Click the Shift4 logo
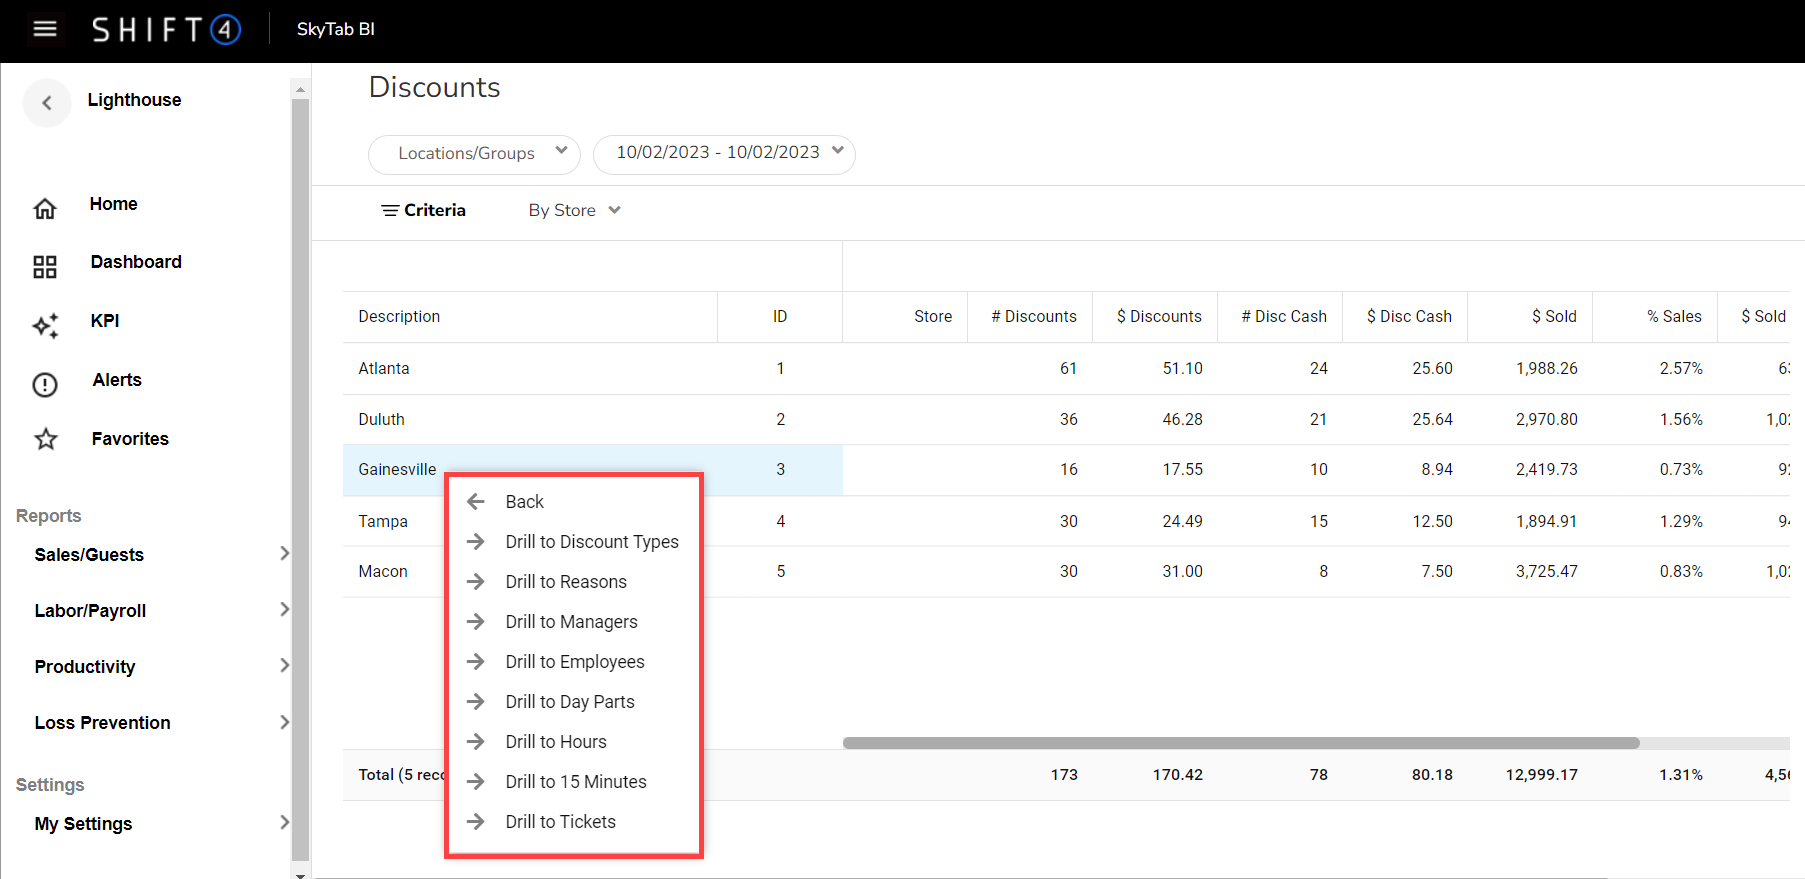Screen dimensions: 1805x879 tap(166, 29)
